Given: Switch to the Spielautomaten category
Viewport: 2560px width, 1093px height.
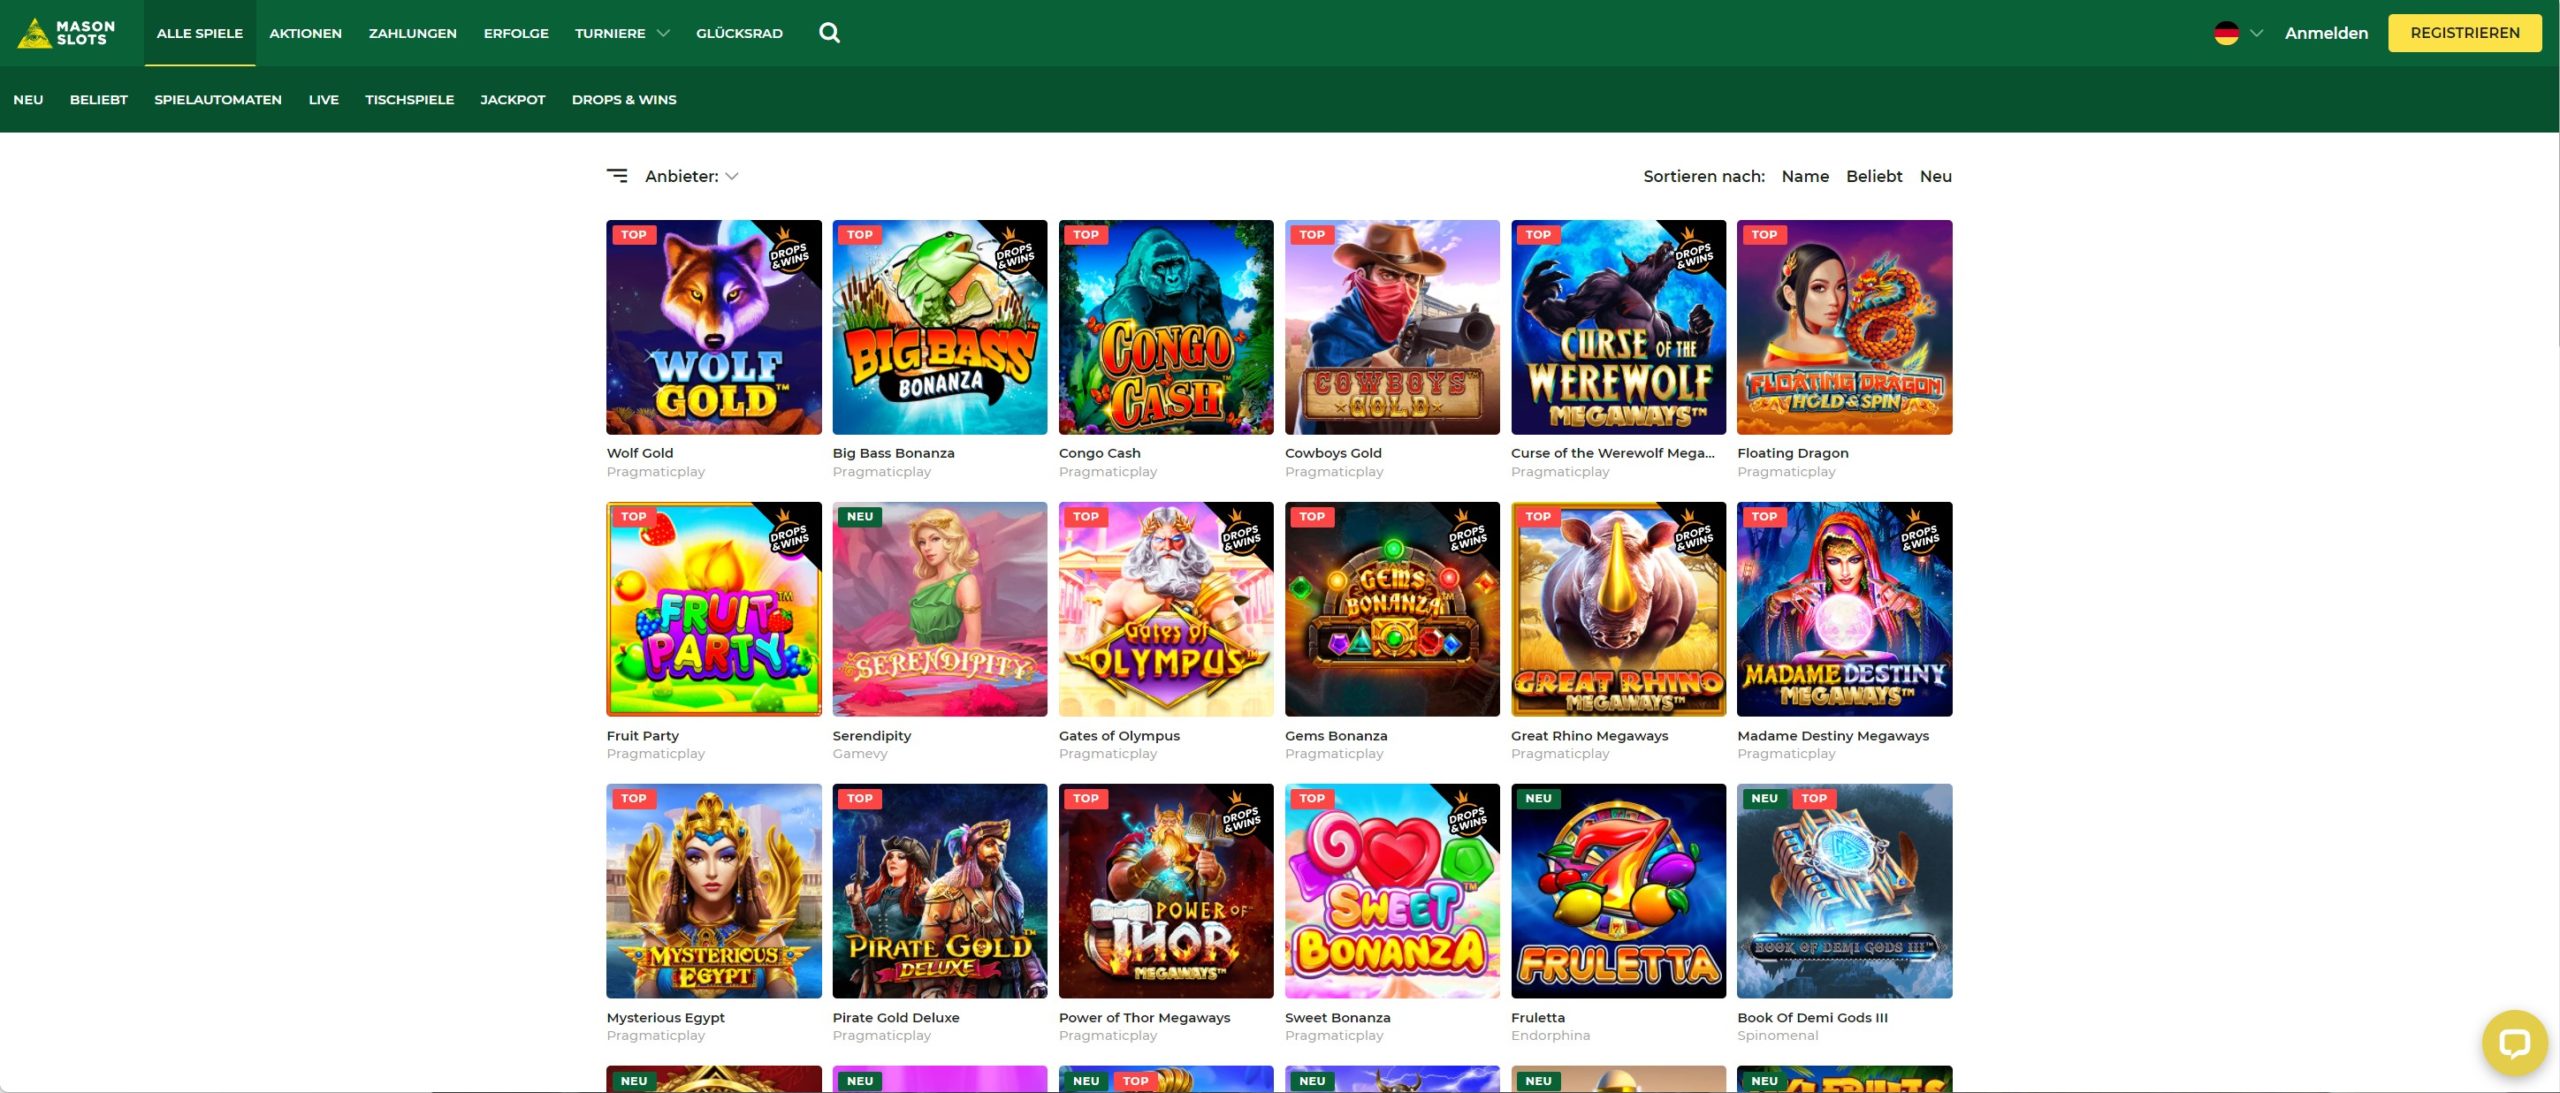Looking at the screenshot, I should coord(217,100).
